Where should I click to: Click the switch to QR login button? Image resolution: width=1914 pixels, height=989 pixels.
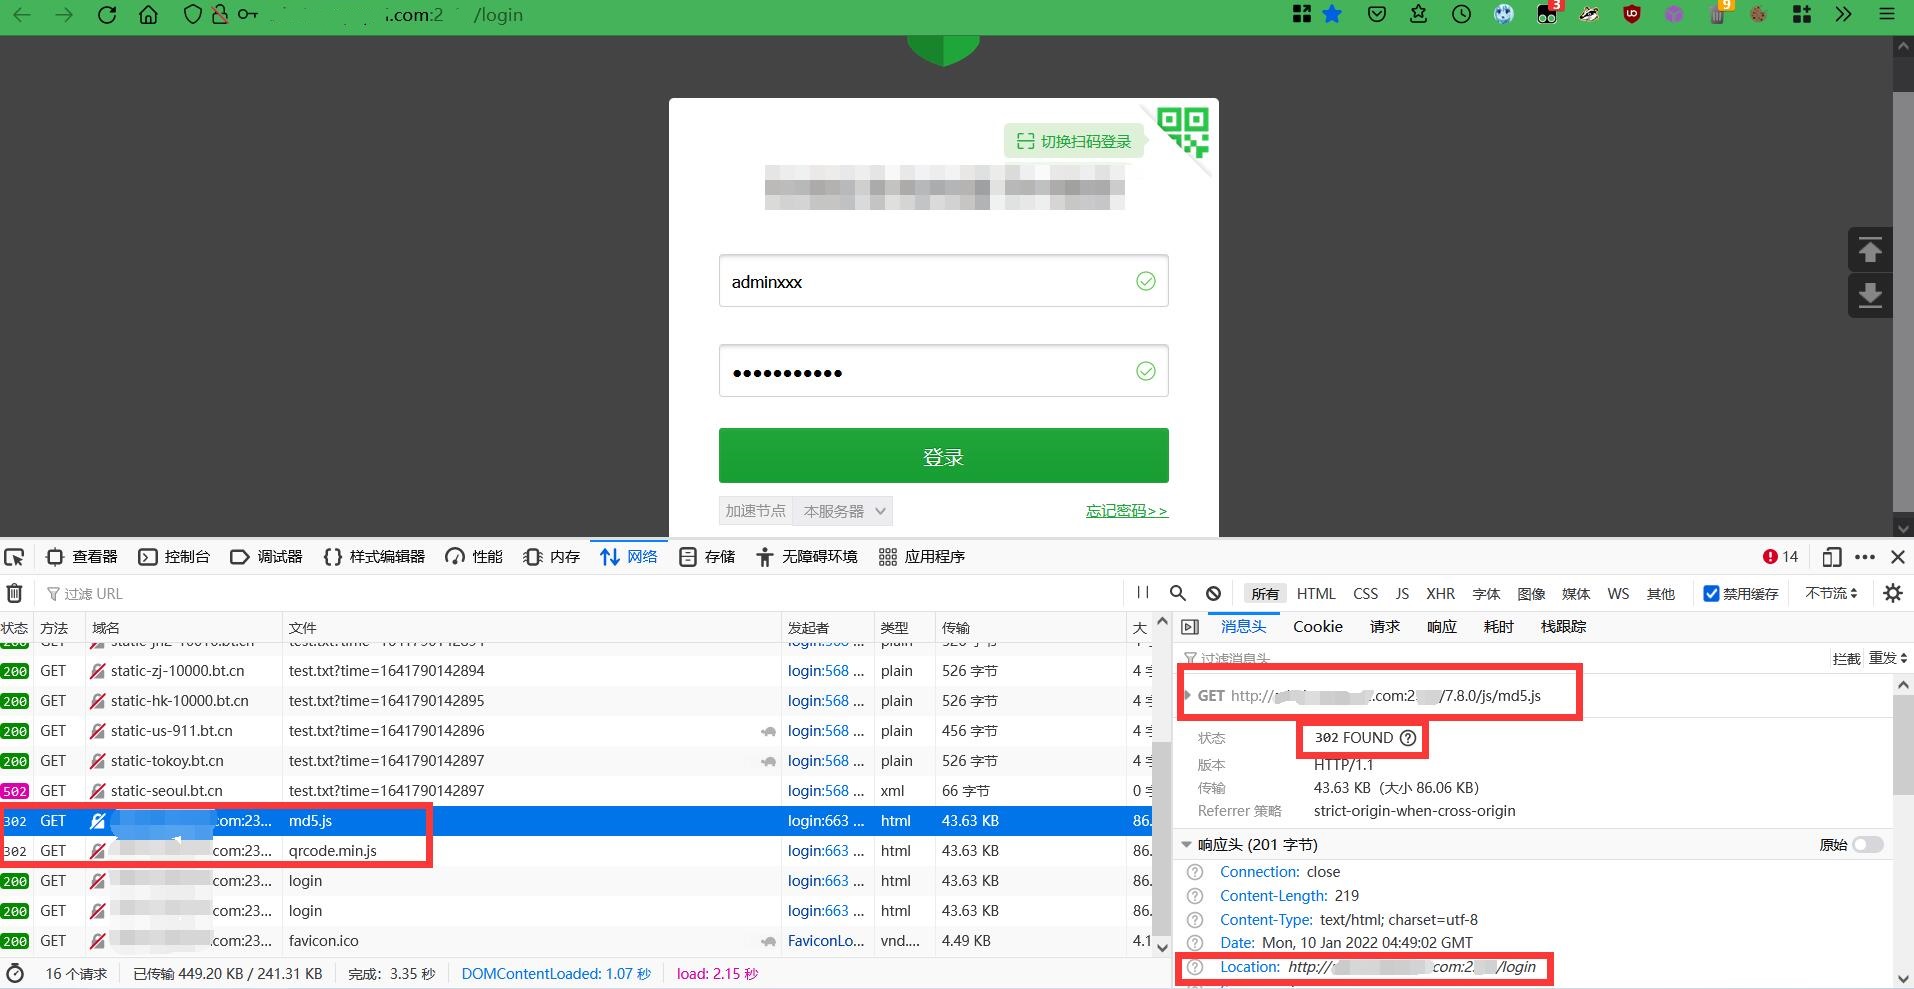(x=1075, y=141)
